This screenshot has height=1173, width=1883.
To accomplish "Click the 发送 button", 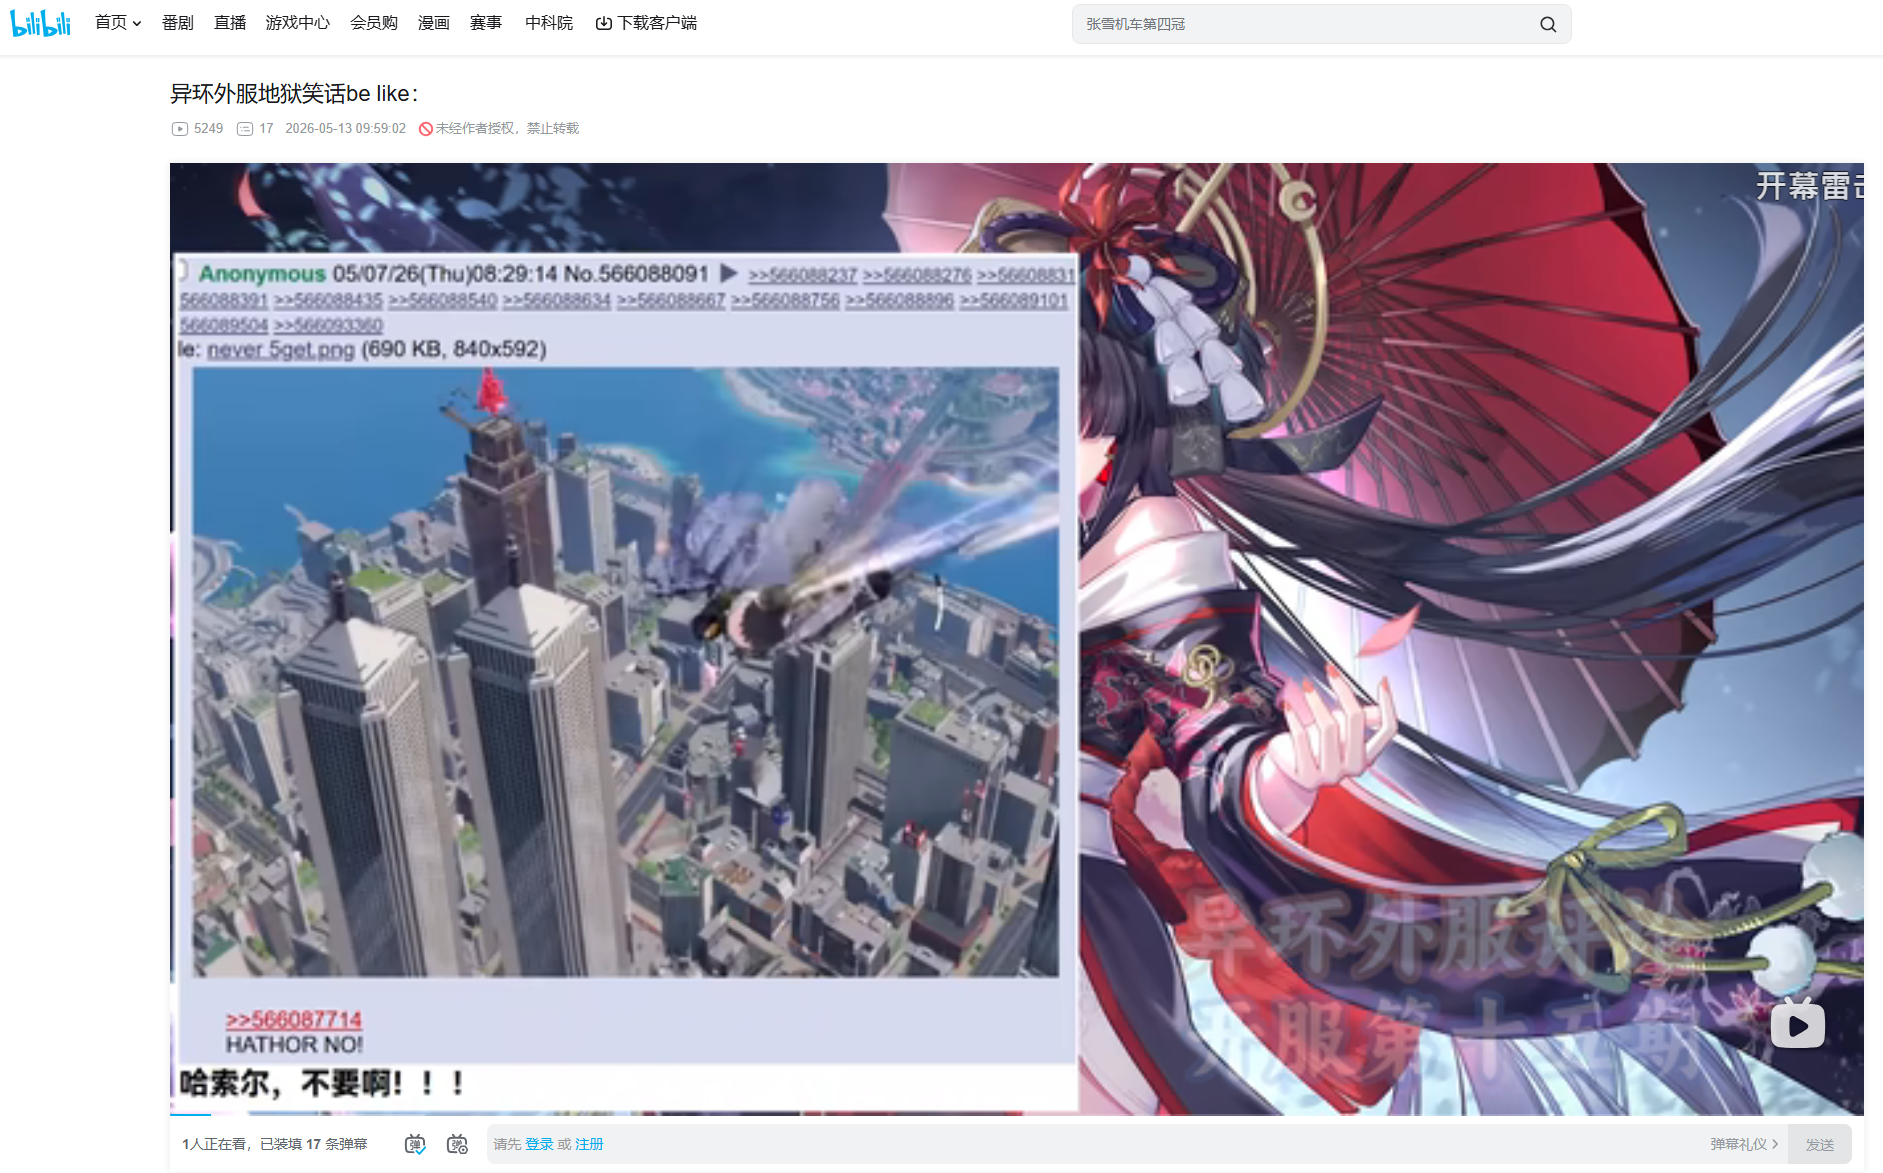I will [1820, 1144].
